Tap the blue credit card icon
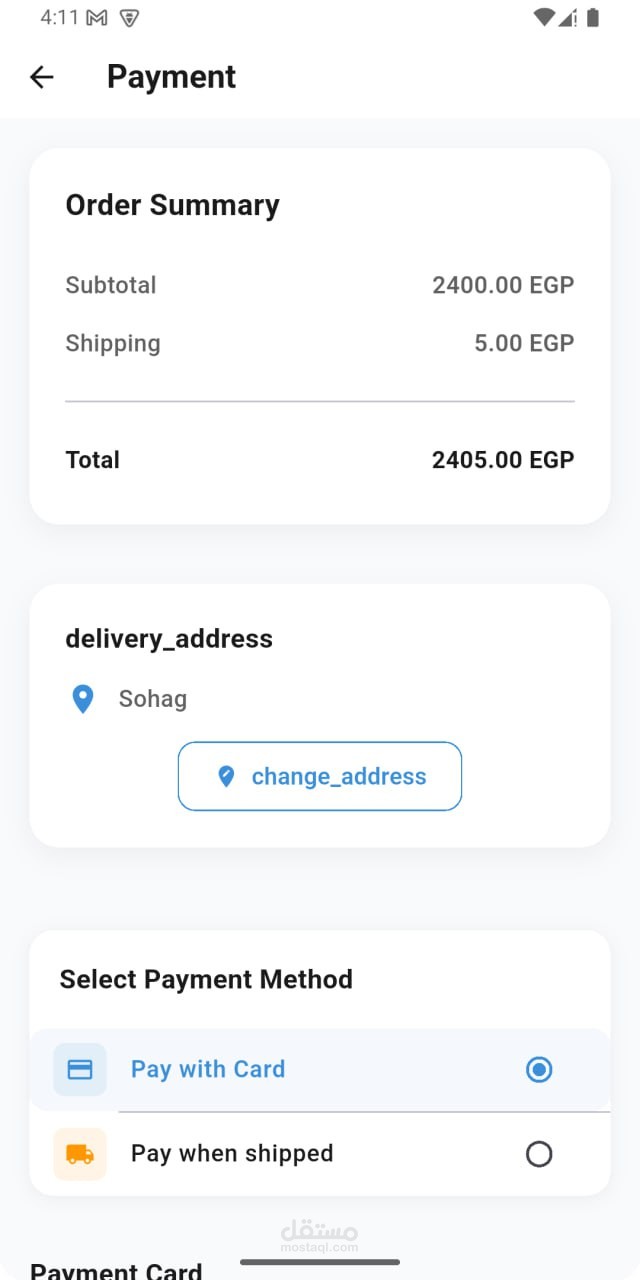Image resolution: width=640 pixels, height=1280 pixels. pyautogui.click(x=80, y=1069)
